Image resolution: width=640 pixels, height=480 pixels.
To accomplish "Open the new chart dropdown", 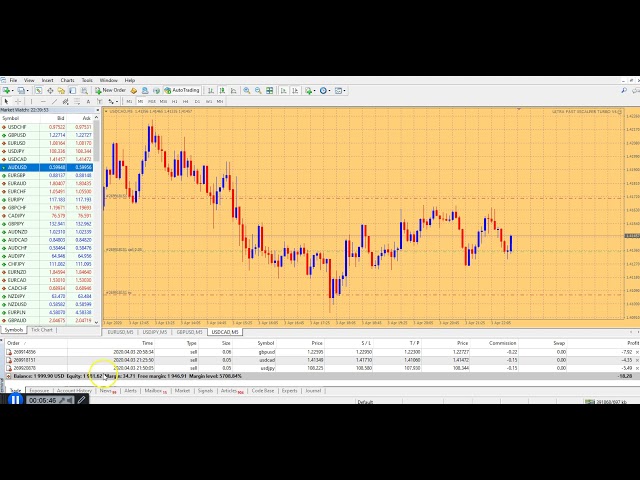I will tap(9, 90).
